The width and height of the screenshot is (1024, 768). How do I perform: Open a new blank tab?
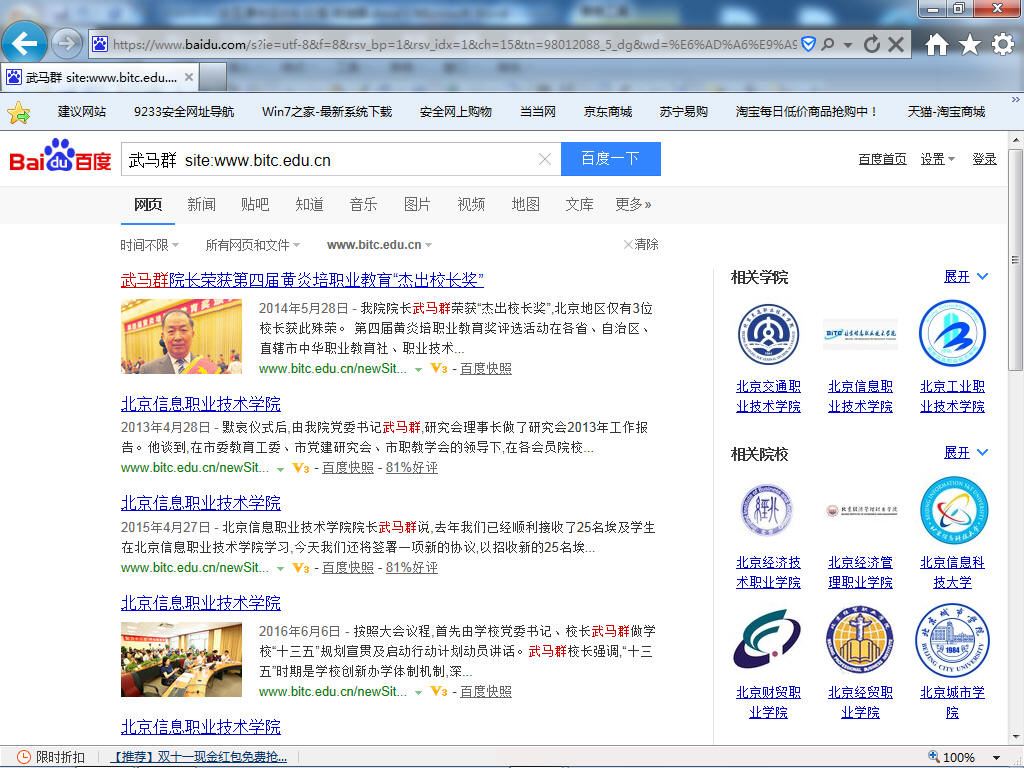click(213, 77)
